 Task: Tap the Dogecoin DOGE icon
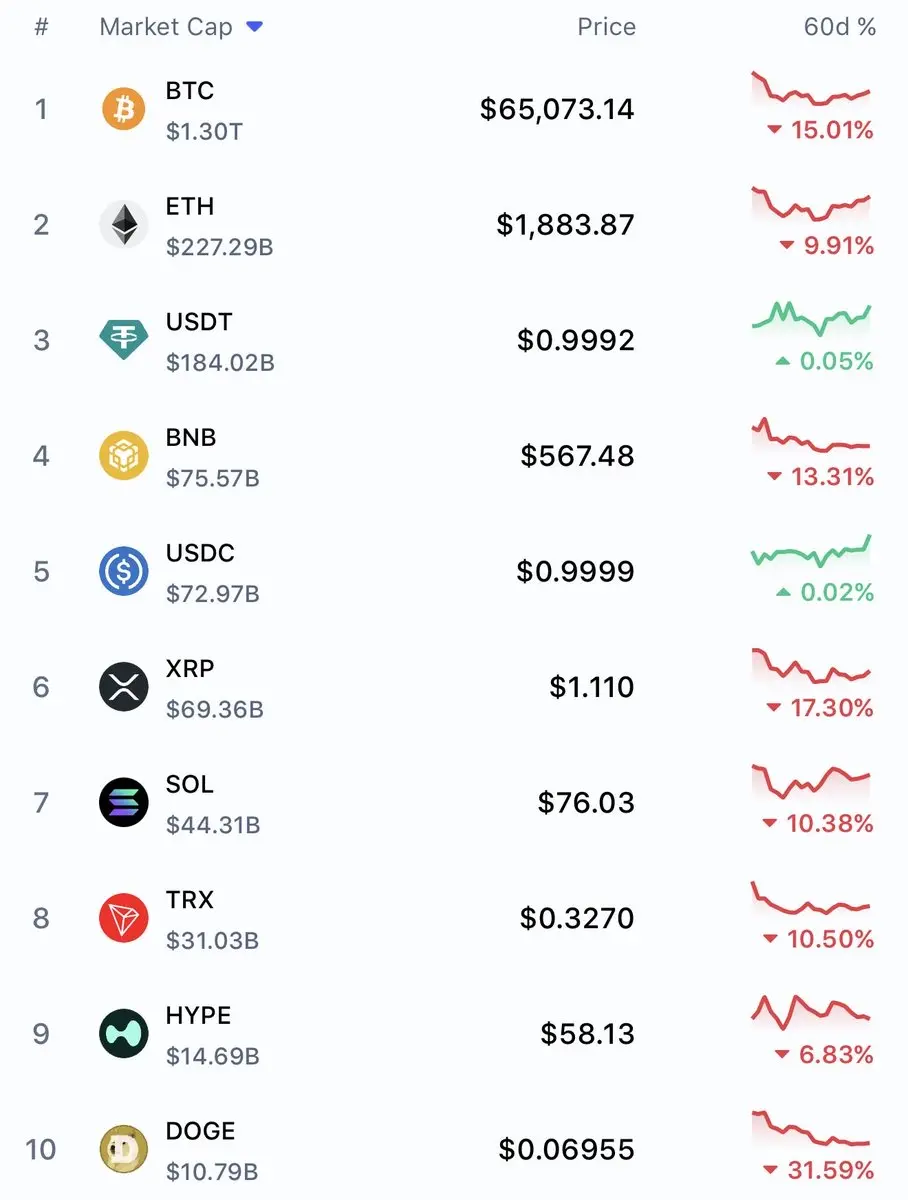124,1149
